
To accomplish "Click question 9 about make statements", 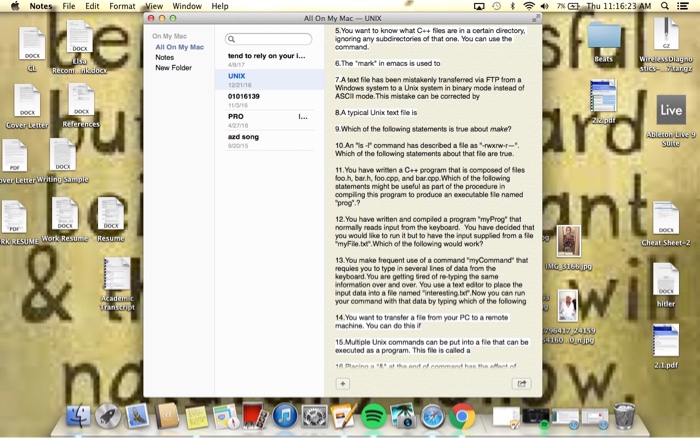I will tap(423, 129).
